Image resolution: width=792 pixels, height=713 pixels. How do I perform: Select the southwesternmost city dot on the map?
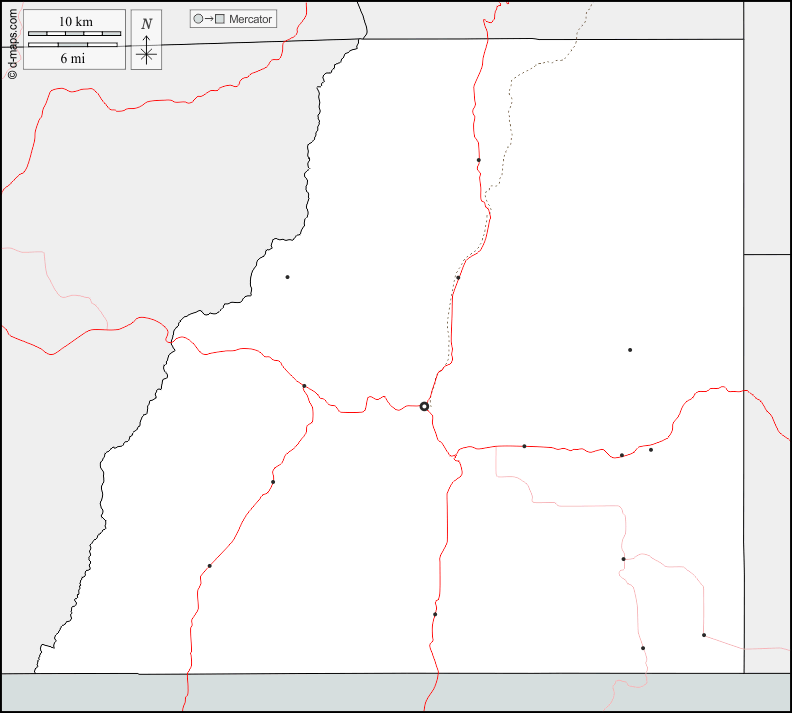pos(209,566)
